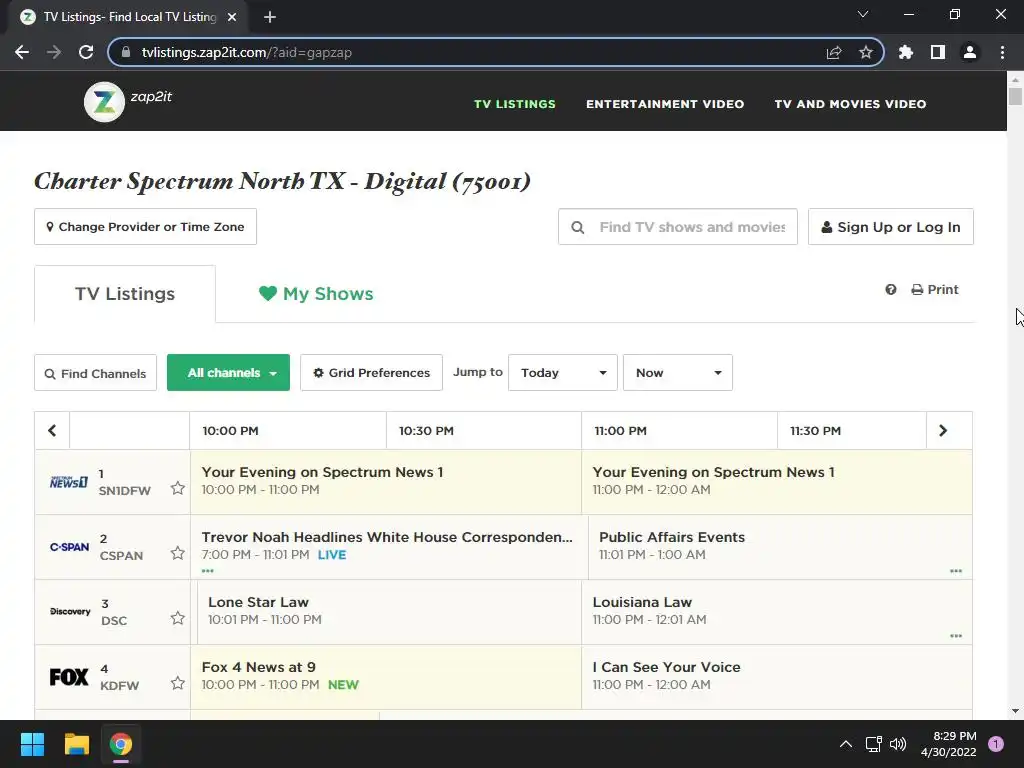Click Change Provider or Time Zone
Screen dimensions: 1024x768
point(145,227)
